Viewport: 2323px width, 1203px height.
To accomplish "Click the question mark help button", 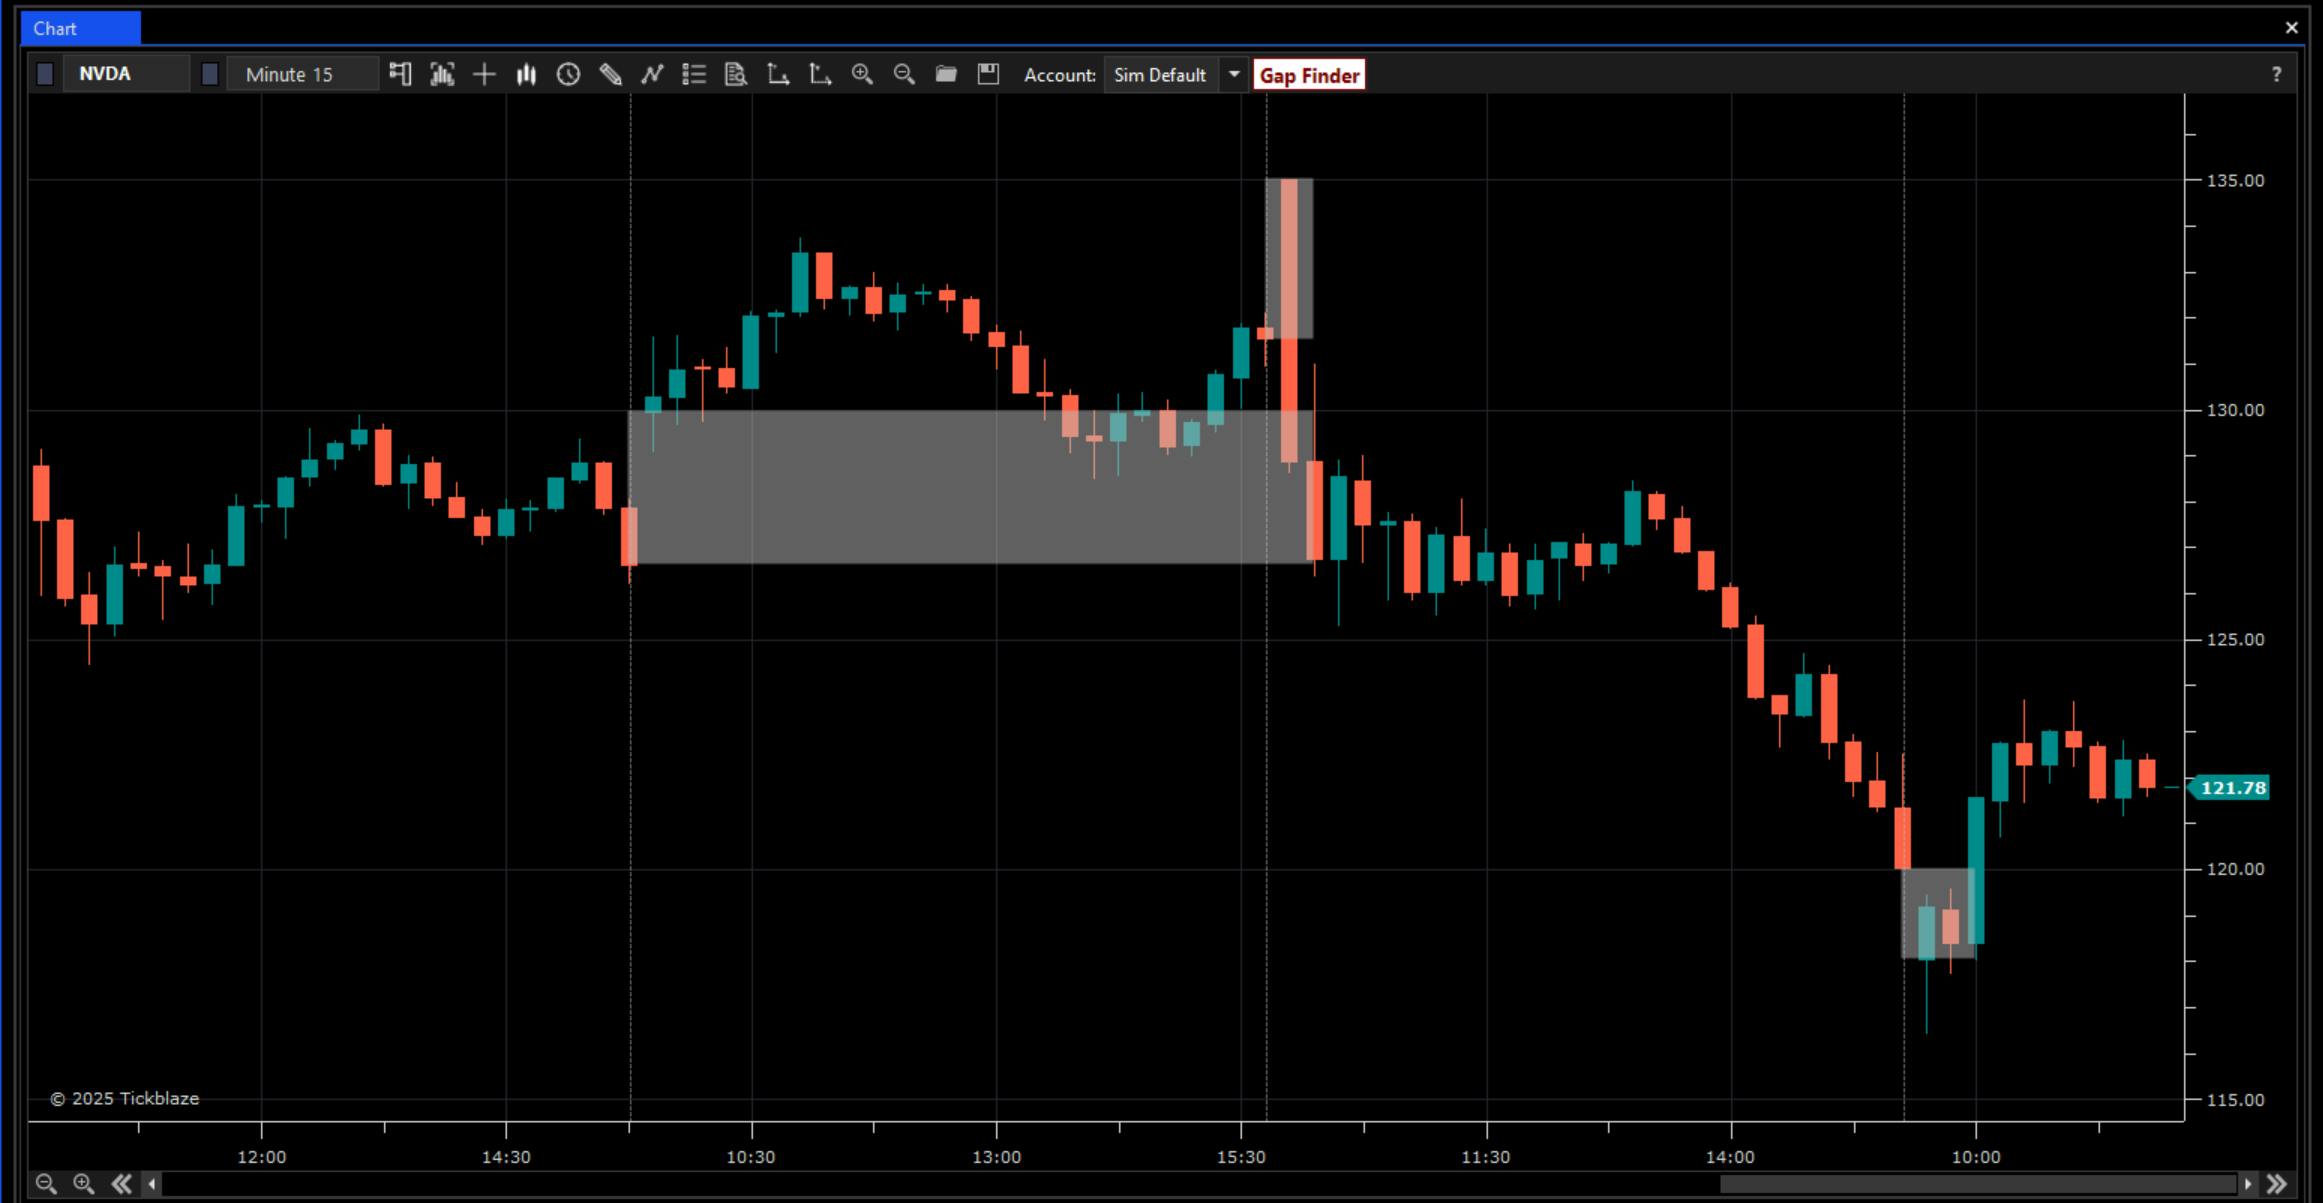I will [2276, 74].
